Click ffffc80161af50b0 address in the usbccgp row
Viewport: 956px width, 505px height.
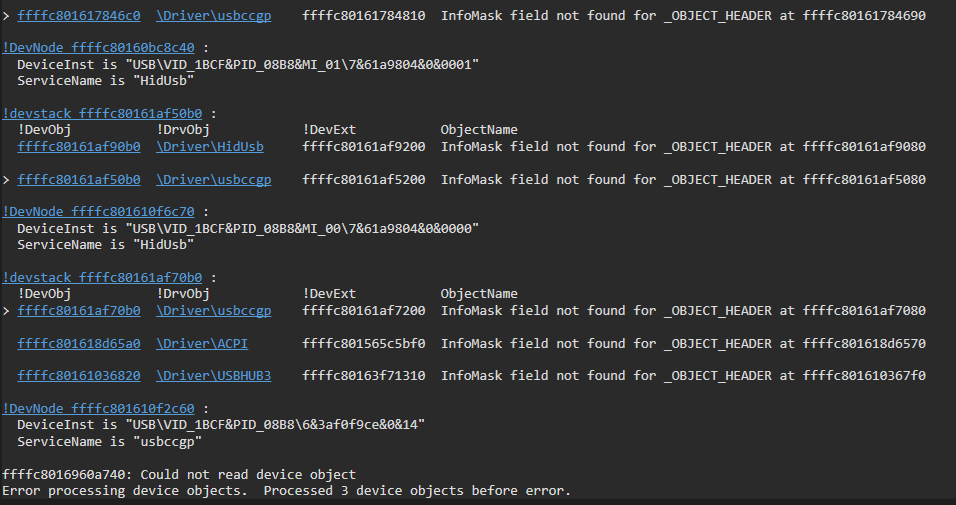[79, 180]
